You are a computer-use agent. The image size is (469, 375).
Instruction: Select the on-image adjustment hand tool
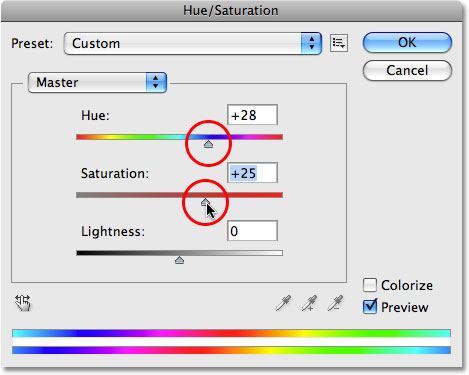click(x=23, y=303)
